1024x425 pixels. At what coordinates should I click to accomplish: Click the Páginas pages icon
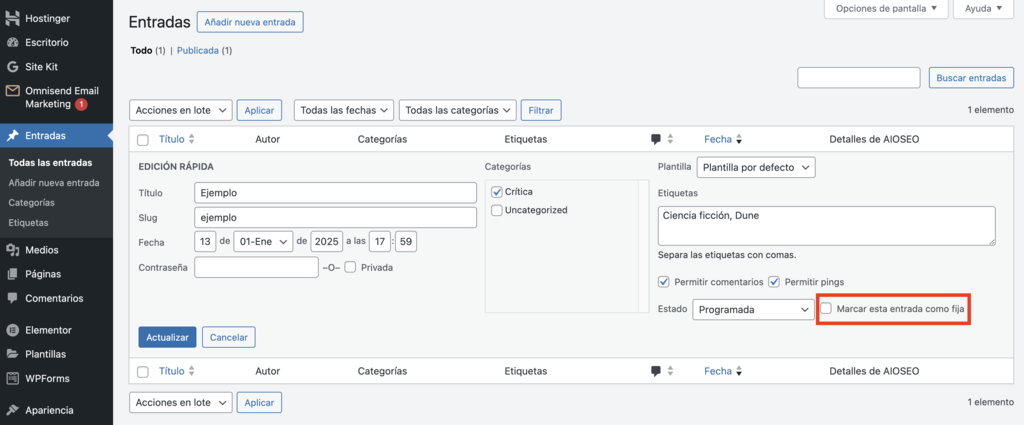12,274
